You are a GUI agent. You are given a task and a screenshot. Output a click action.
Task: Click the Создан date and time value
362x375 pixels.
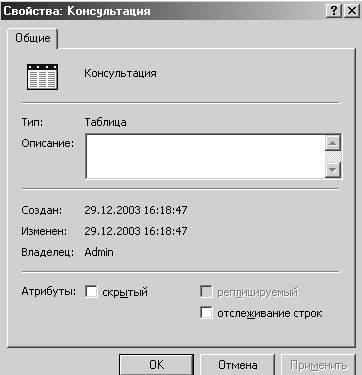coord(136,210)
